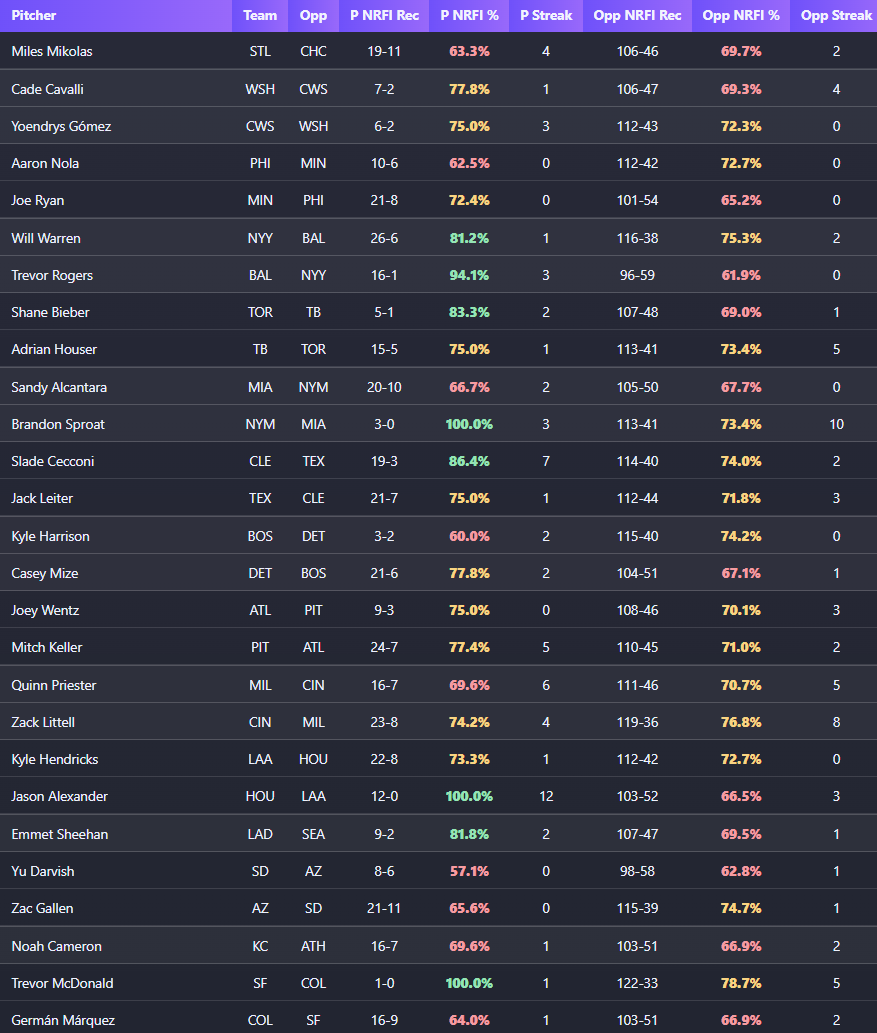This screenshot has height=1033, width=877.
Task: Click Yu Darvish's 98-58 opp record
Action: [637, 871]
